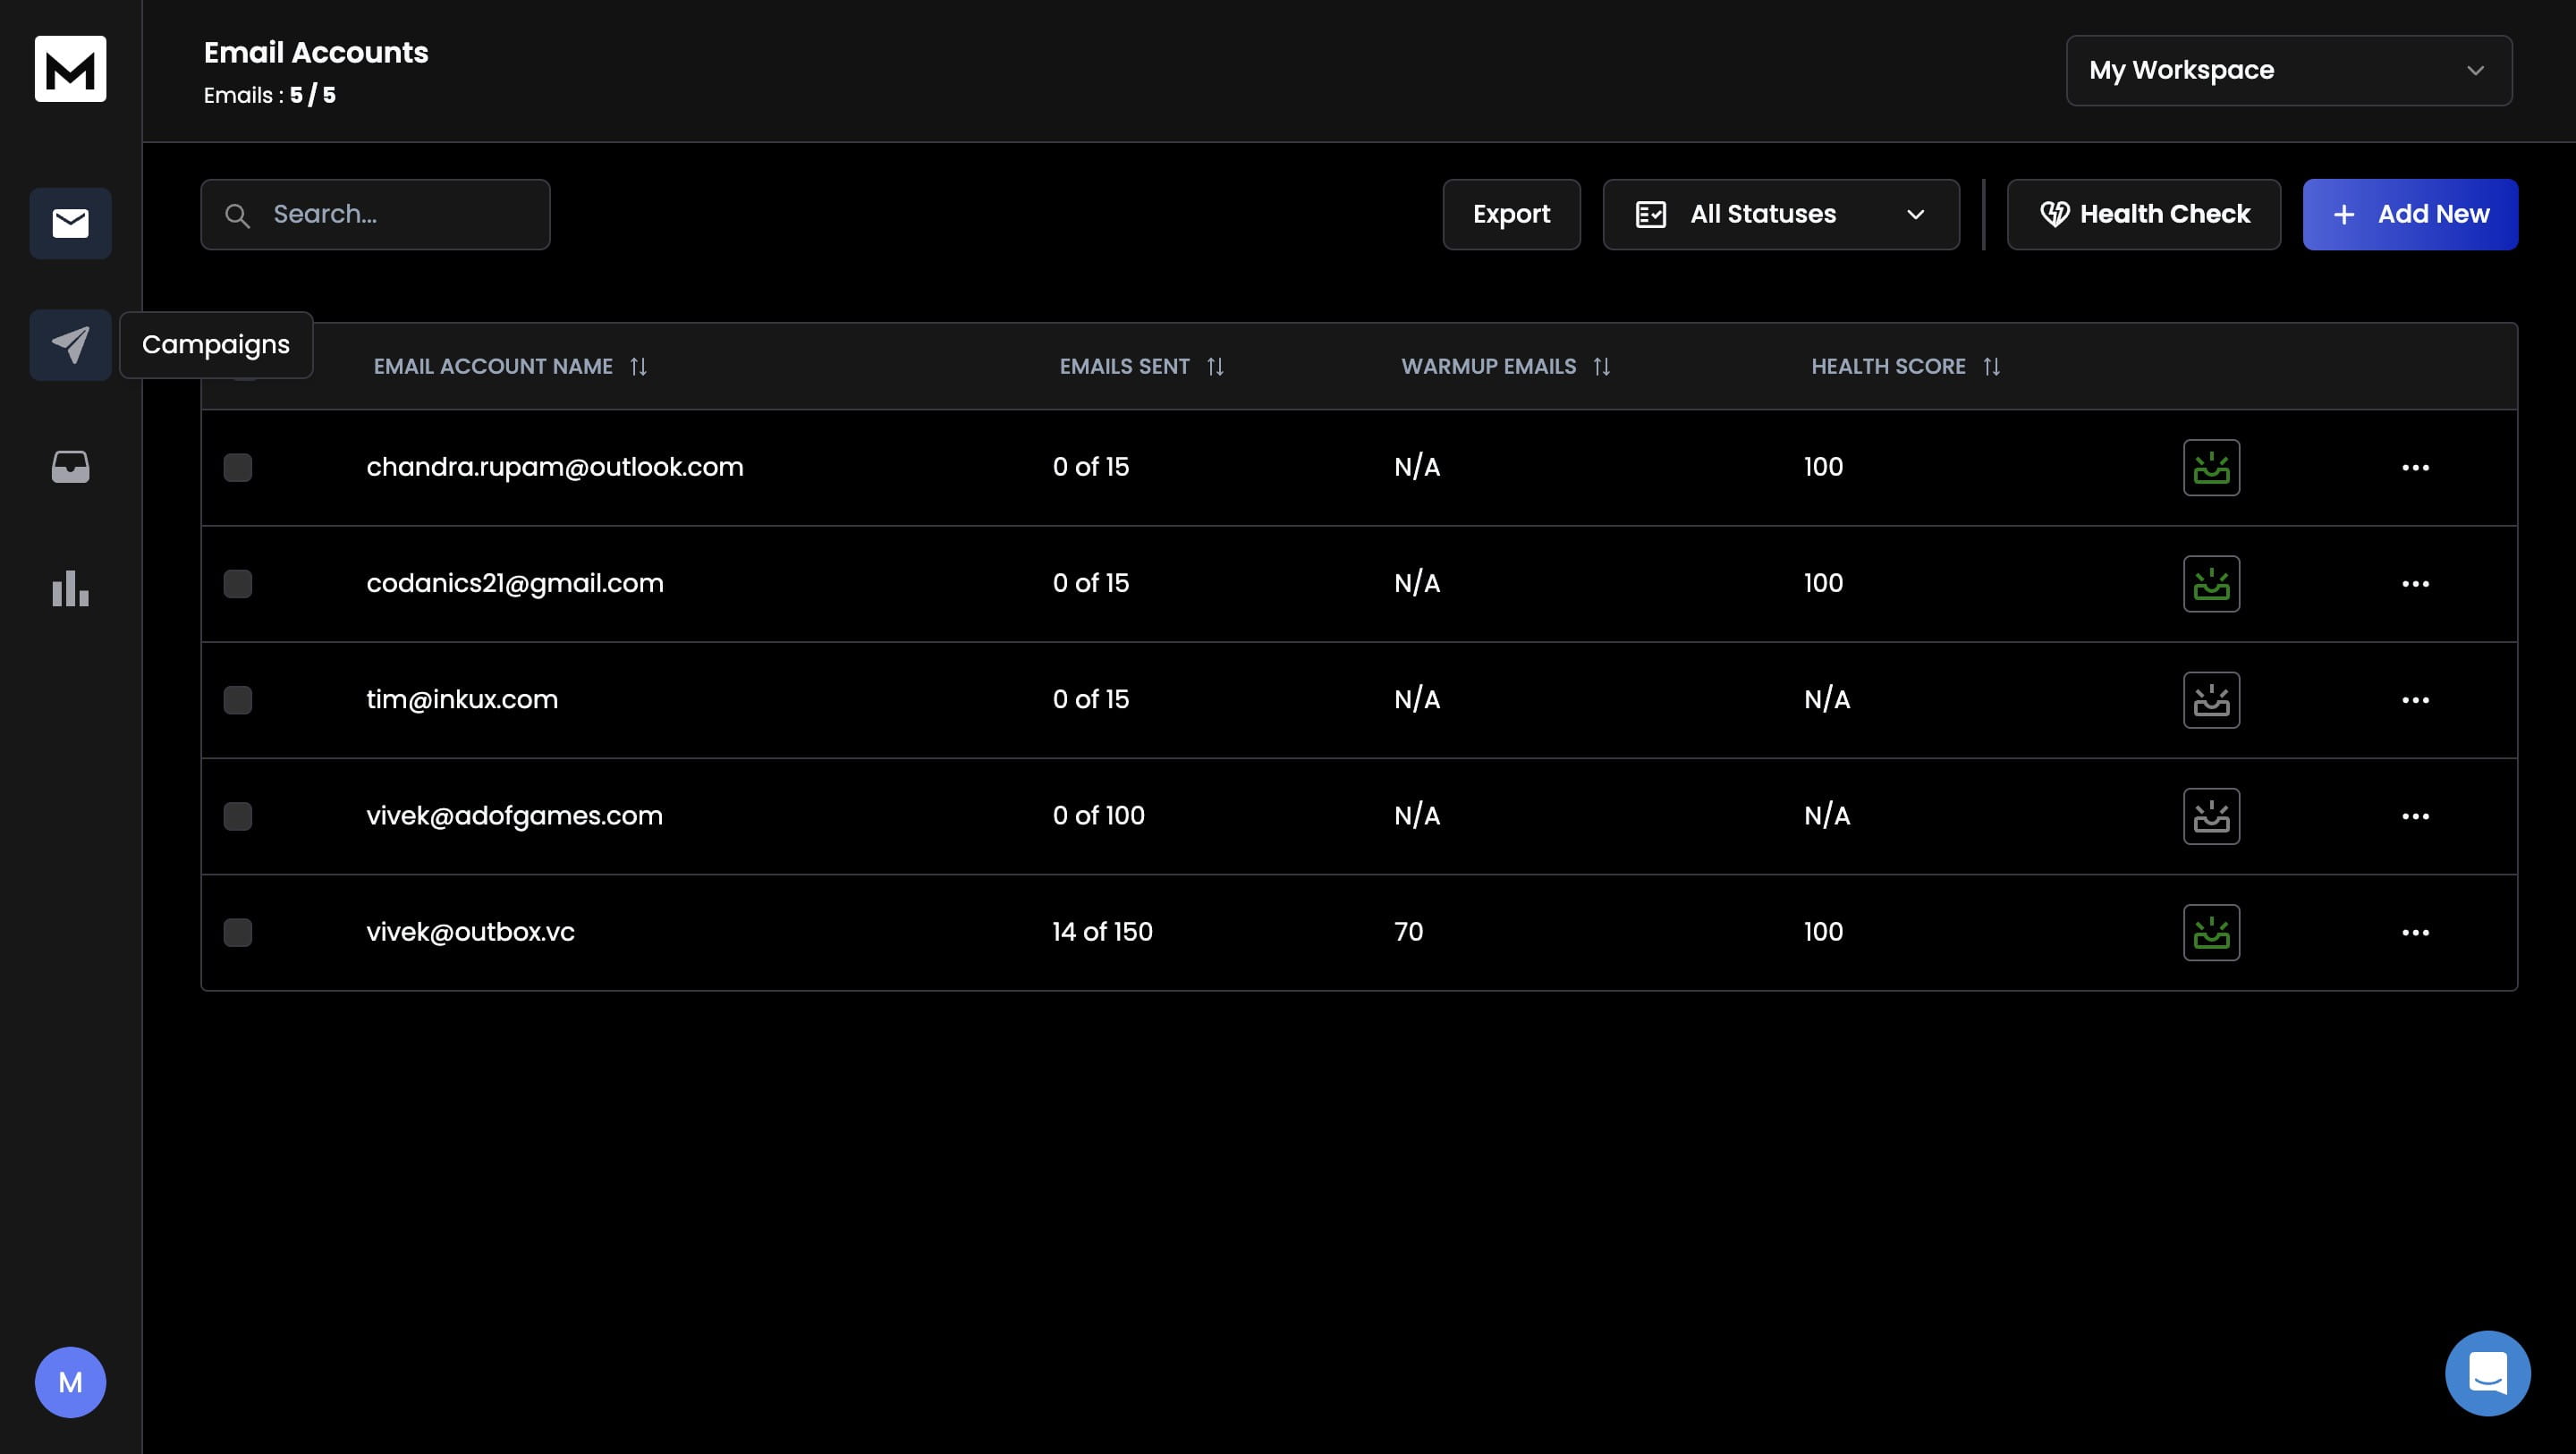
Task: Click warmup icon for vivek@adofgames.com
Action: [x=2211, y=816]
